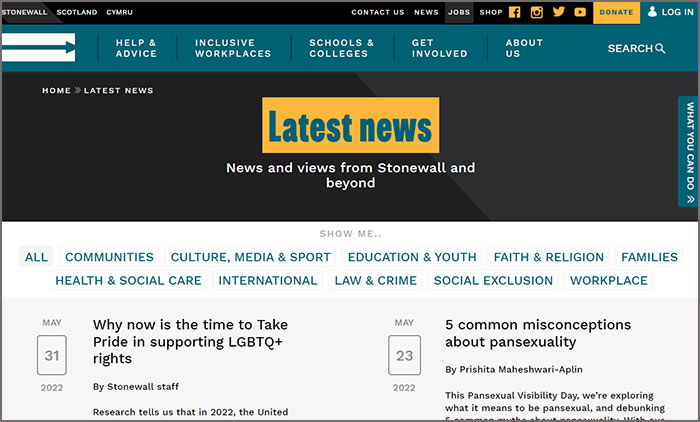
Task: Click the Stonewall logo
Action: 38,47
